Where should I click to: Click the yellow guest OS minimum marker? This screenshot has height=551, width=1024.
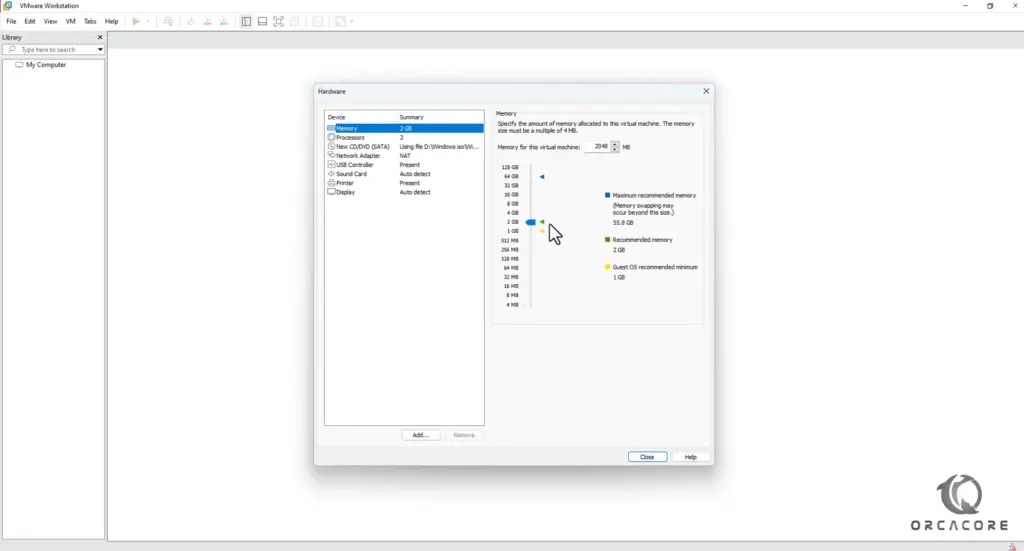(x=542, y=231)
